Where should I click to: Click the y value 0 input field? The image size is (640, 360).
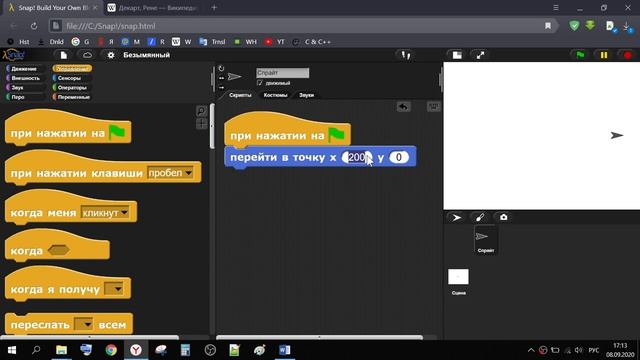[x=399, y=157]
